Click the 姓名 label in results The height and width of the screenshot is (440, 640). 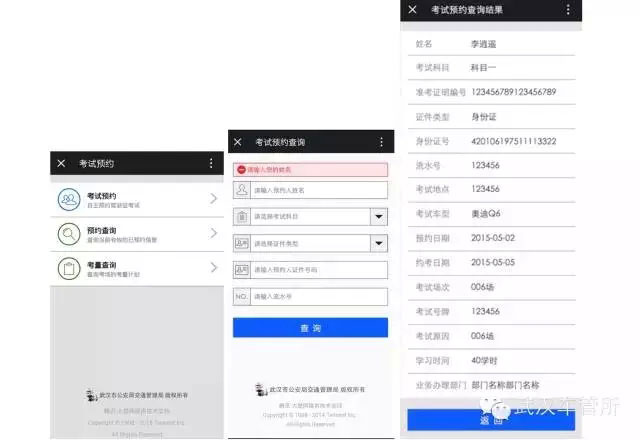point(424,44)
